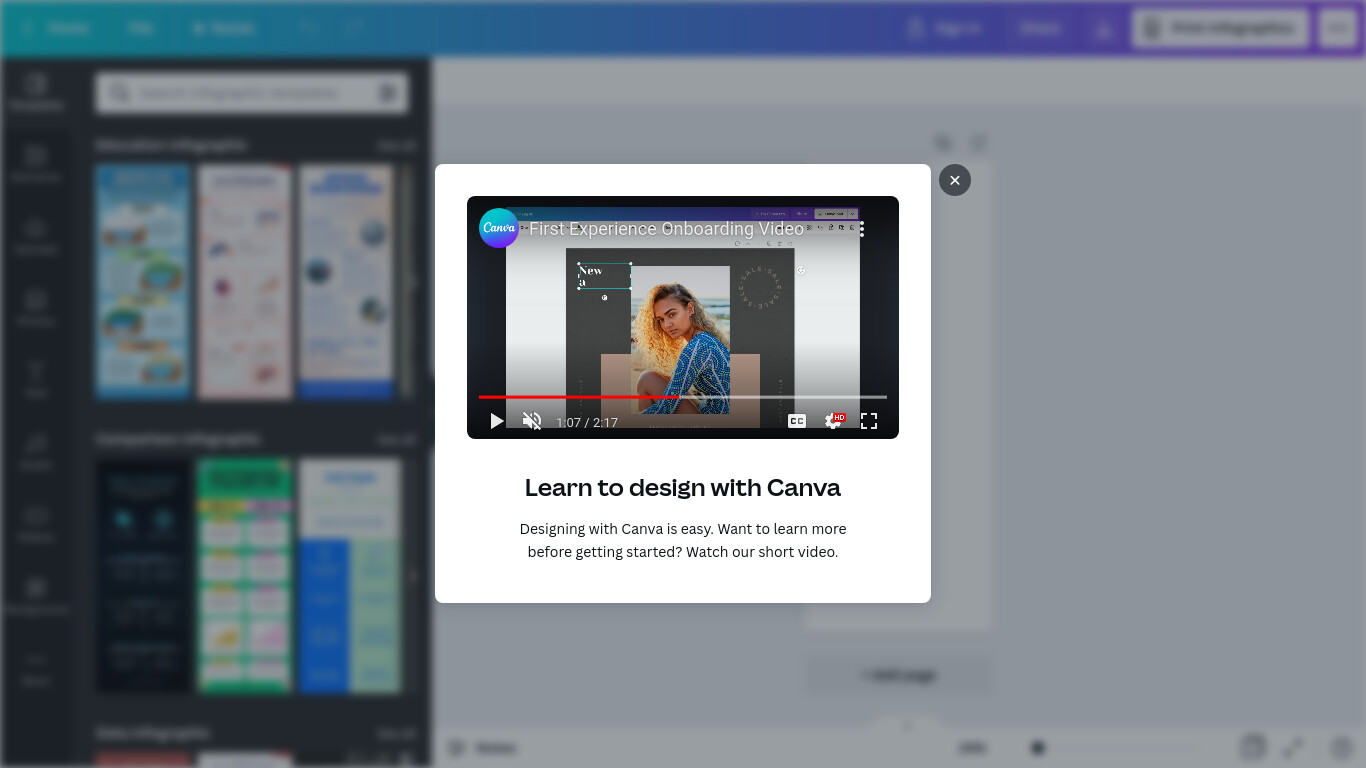This screenshot has width=1366, height=768.
Task: Click inside the search infographic templates field
Action: click(252, 93)
